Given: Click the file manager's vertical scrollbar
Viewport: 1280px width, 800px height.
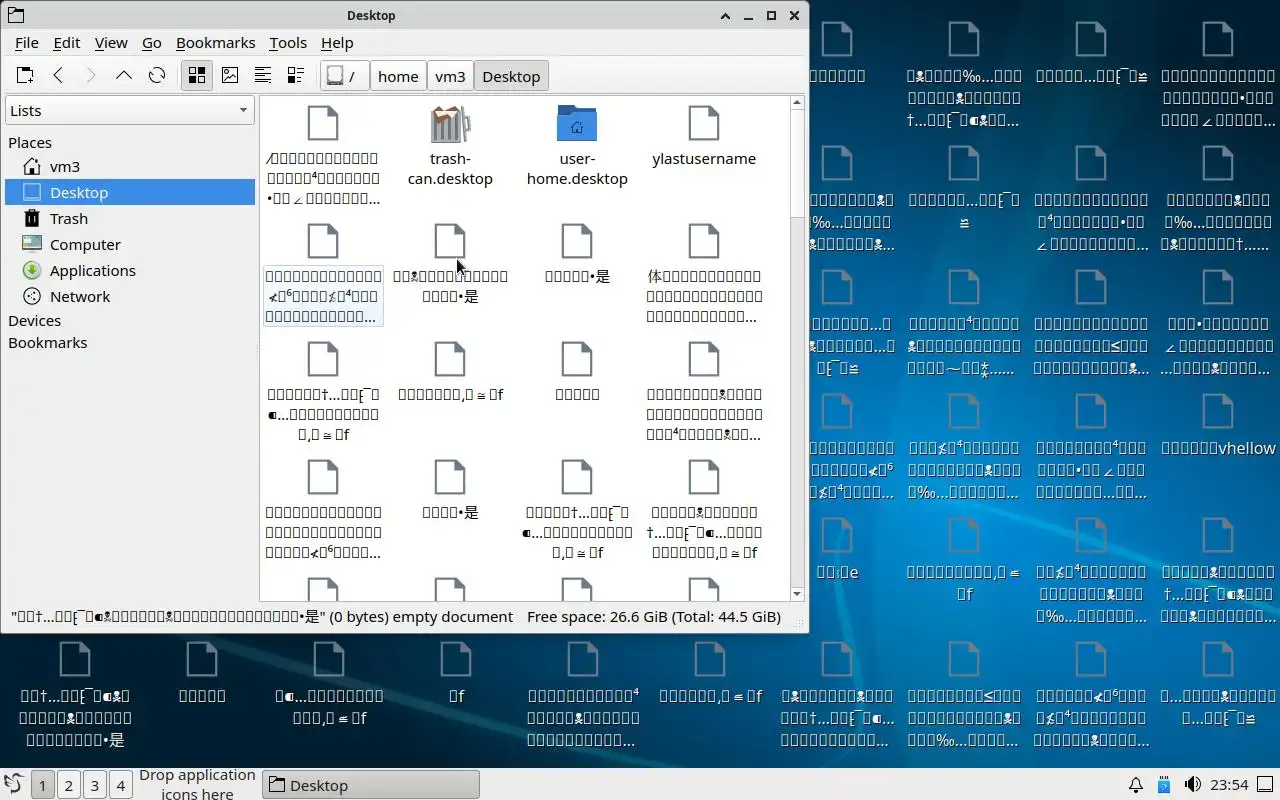Looking at the screenshot, I should coord(797,164).
